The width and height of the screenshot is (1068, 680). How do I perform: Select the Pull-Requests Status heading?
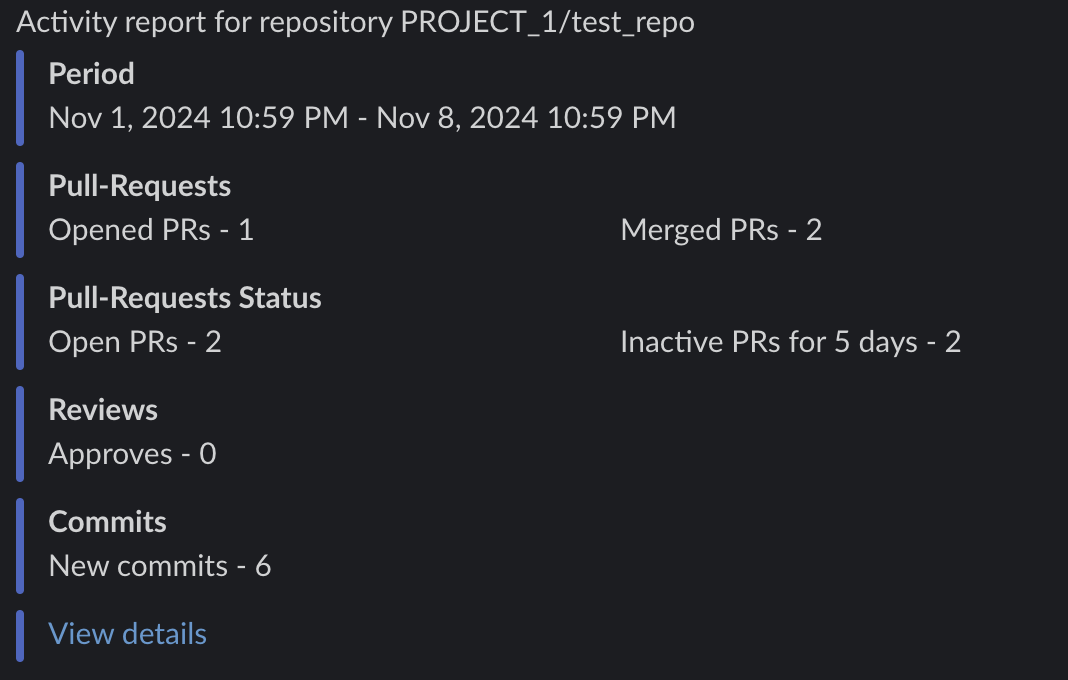tap(185, 298)
